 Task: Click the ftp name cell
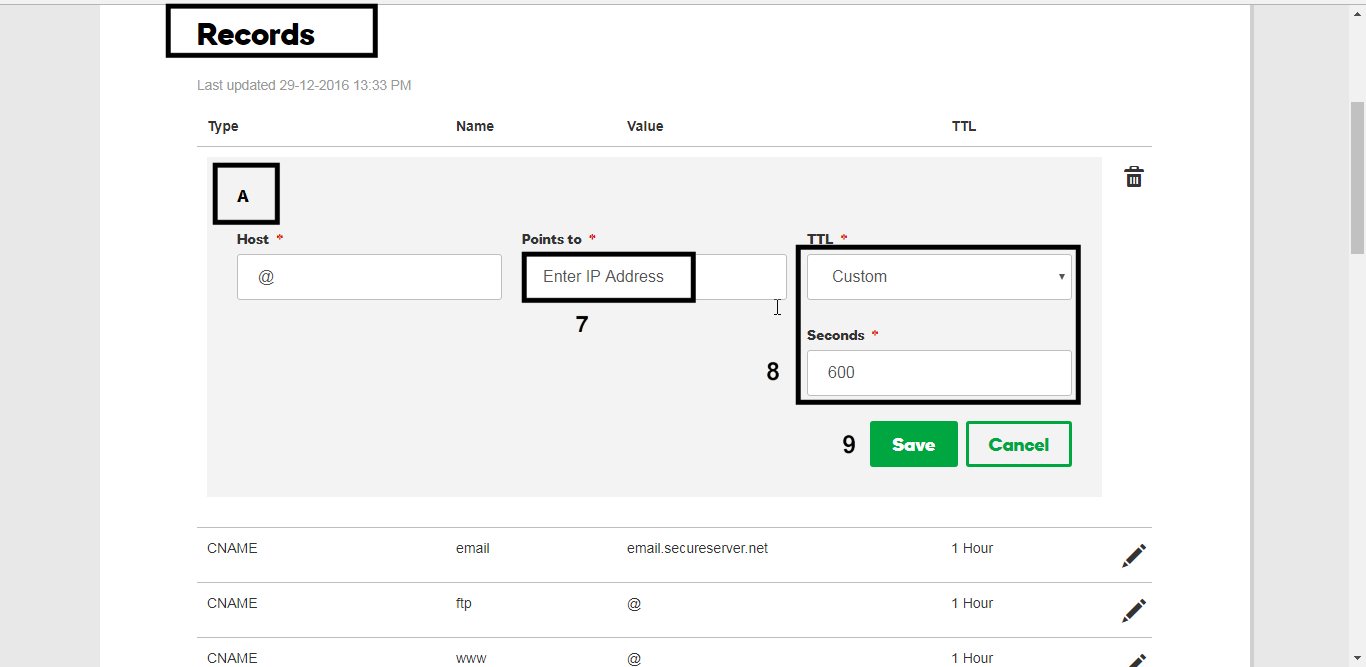[464, 603]
